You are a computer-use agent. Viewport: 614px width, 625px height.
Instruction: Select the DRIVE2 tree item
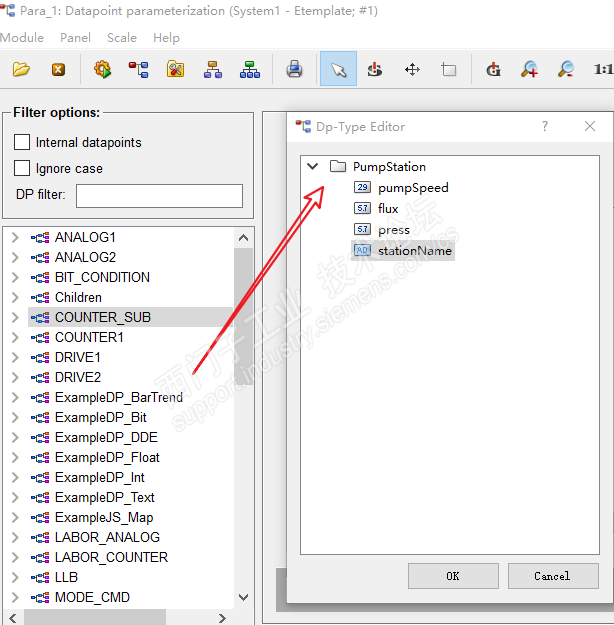(x=78, y=377)
